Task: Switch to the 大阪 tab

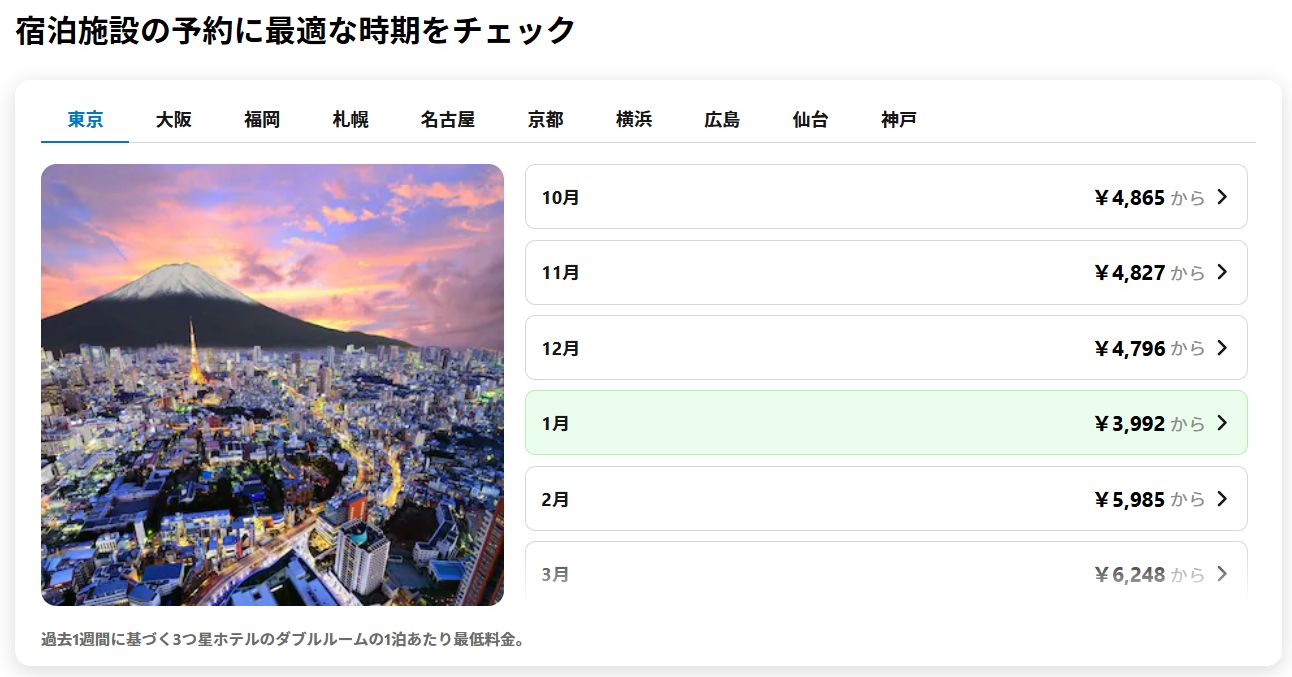Action: [x=173, y=120]
